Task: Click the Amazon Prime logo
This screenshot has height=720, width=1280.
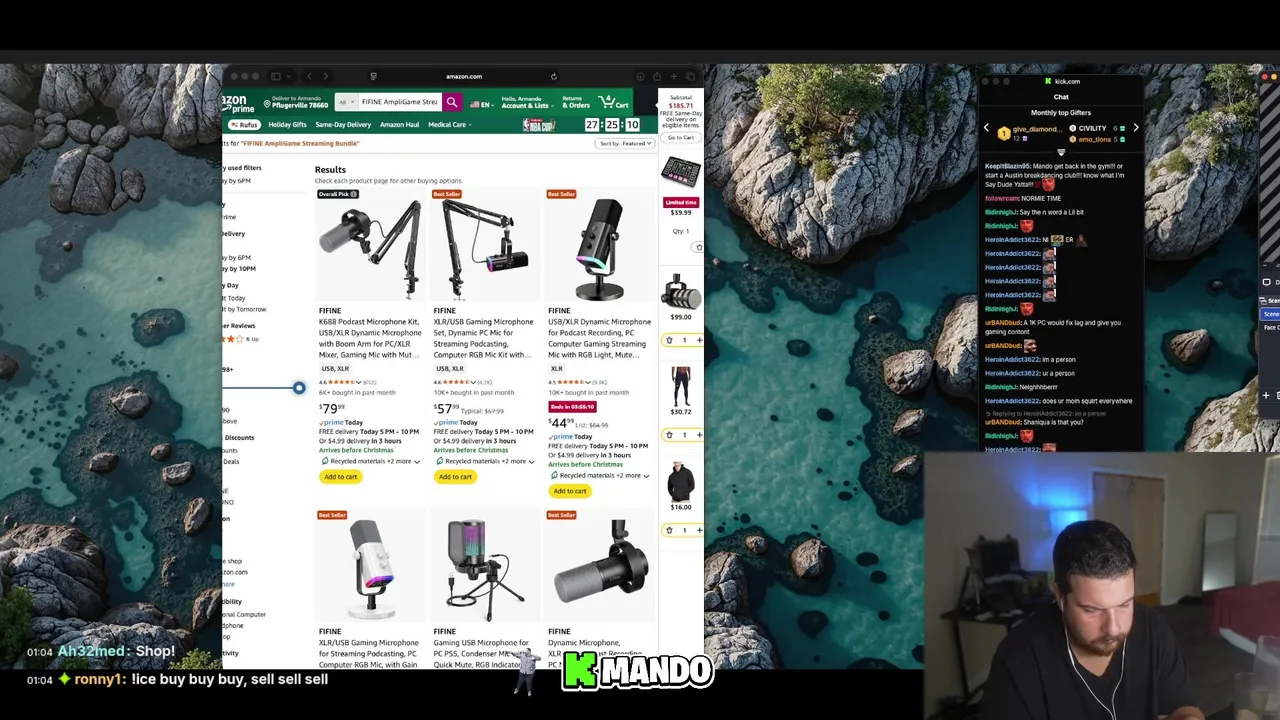Action: (x=236, y=103)
